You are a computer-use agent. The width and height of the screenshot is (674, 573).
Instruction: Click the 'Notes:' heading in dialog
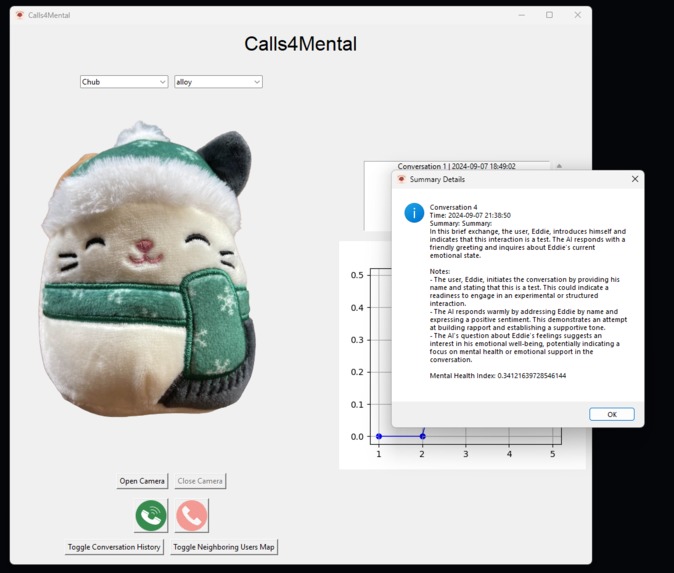click(440, 272)
